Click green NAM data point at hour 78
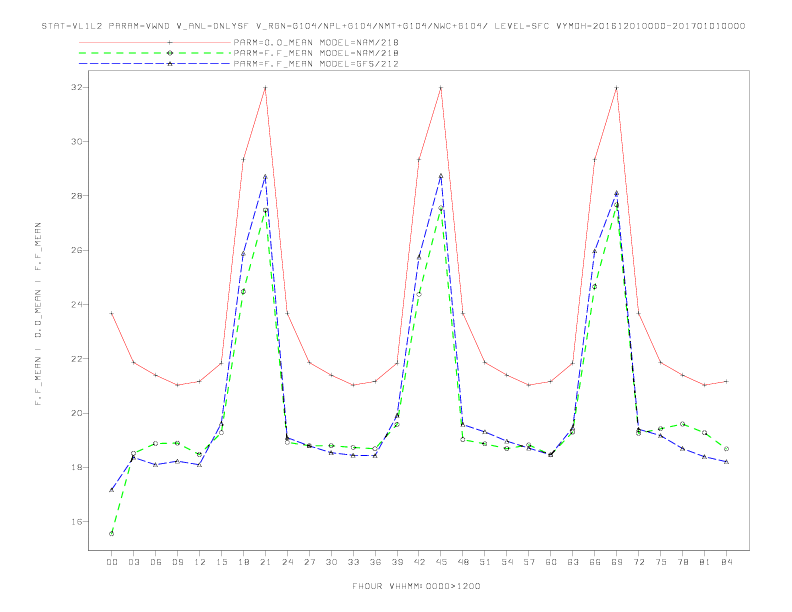Screen dimensions: 792x612 (683, 424)
